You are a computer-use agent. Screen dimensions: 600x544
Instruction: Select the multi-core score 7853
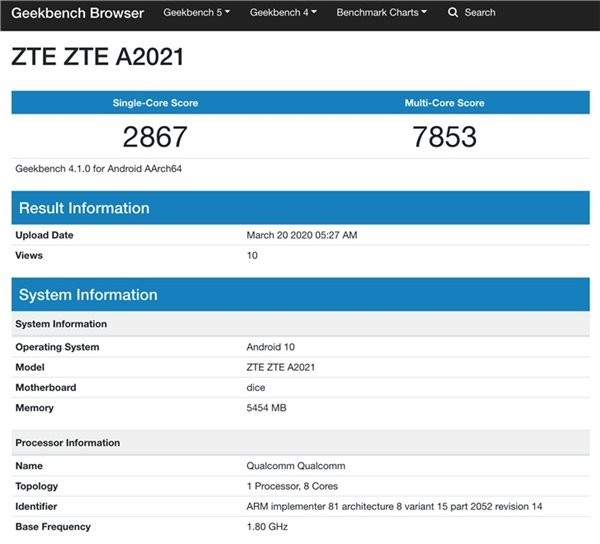coord(444,137)
